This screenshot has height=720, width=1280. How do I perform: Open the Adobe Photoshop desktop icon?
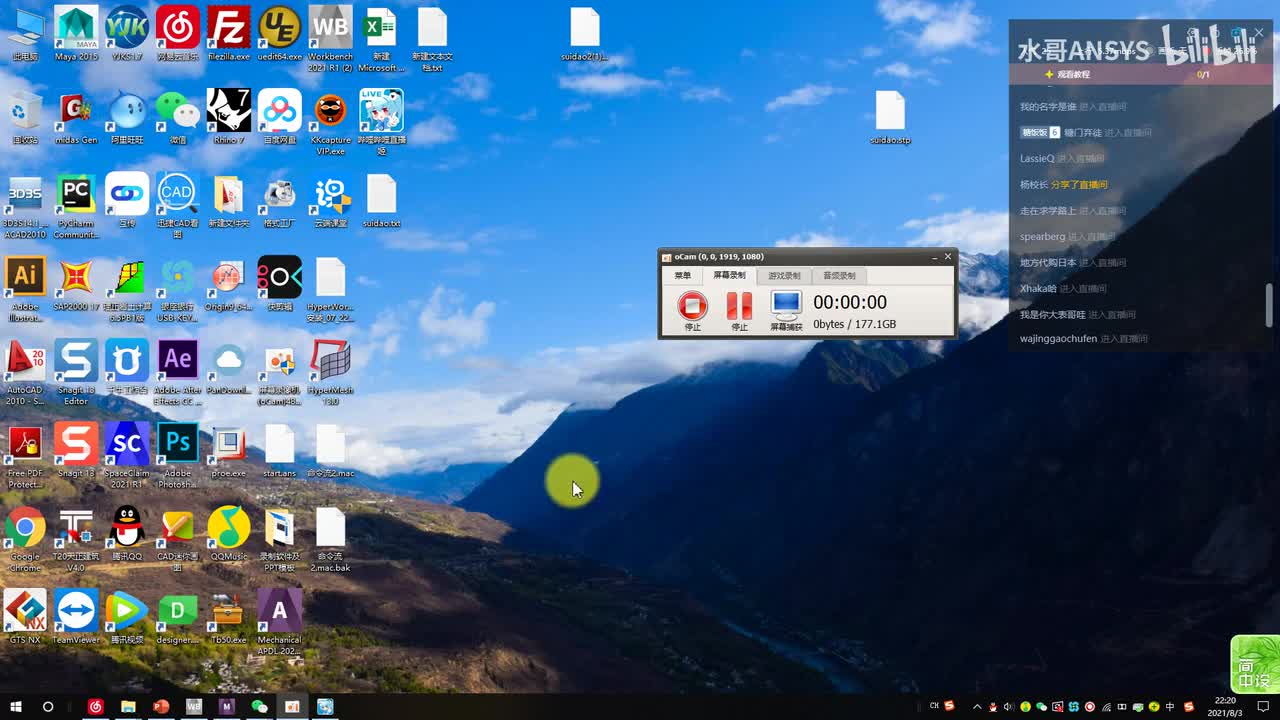[178, 456]
